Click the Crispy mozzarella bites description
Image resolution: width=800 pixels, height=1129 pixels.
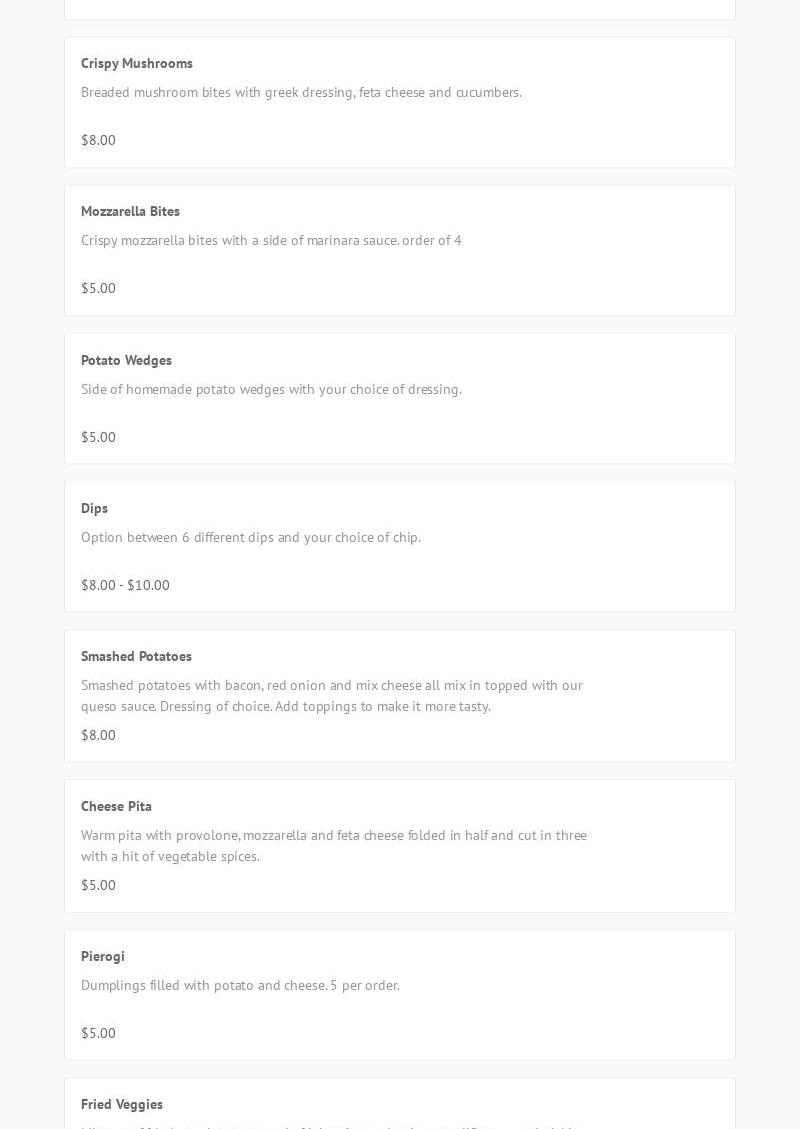coord(271,240)
